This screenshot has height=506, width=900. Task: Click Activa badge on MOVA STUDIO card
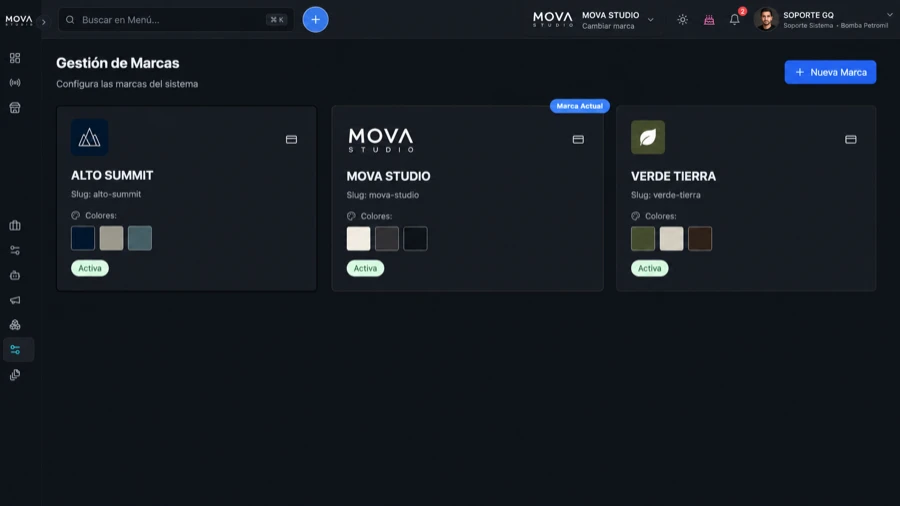coord(365,268)
